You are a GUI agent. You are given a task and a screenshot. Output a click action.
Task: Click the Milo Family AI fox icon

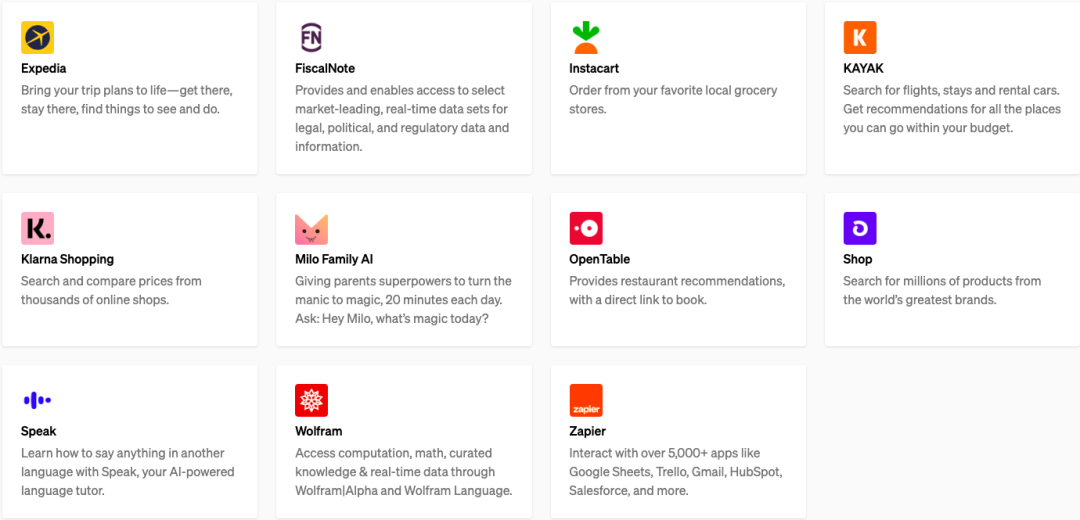311,228
